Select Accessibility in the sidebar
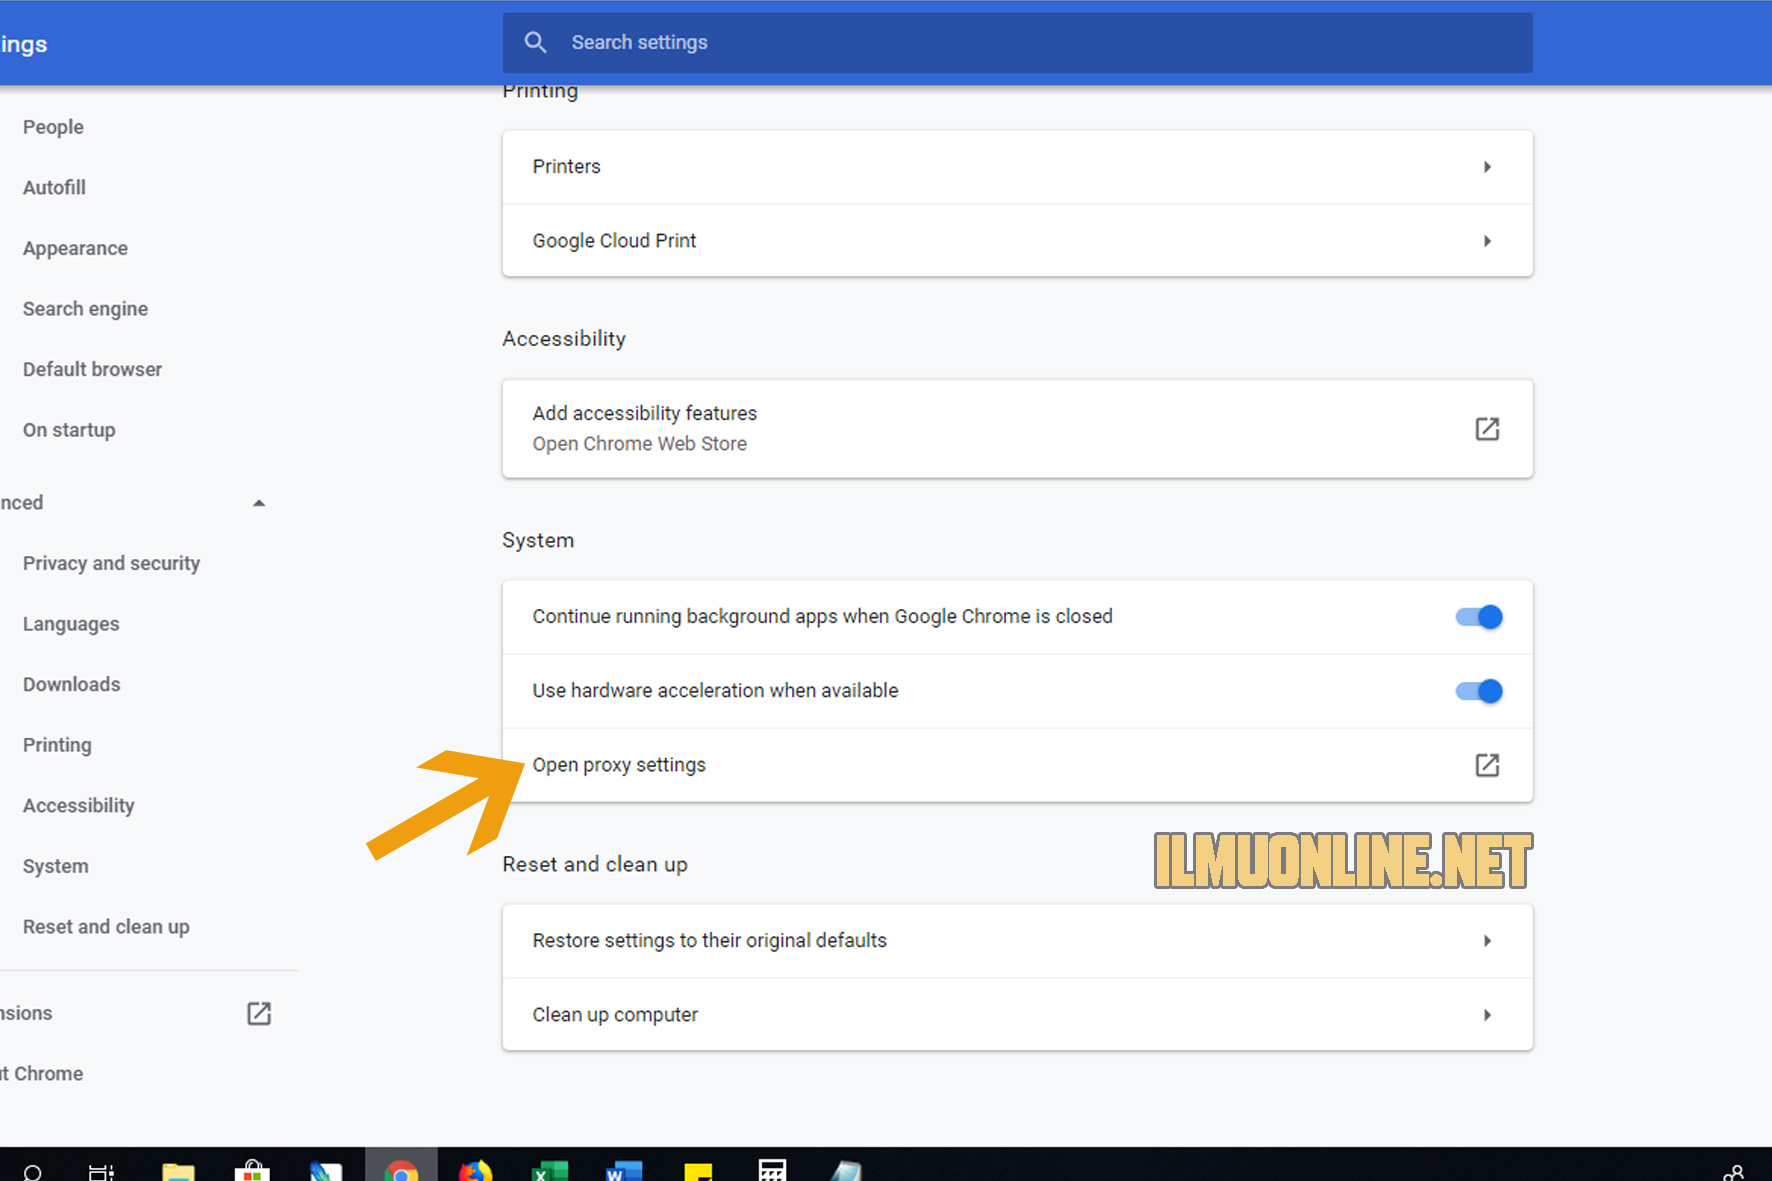The image size is (1772, 1181). coord(78,806)
